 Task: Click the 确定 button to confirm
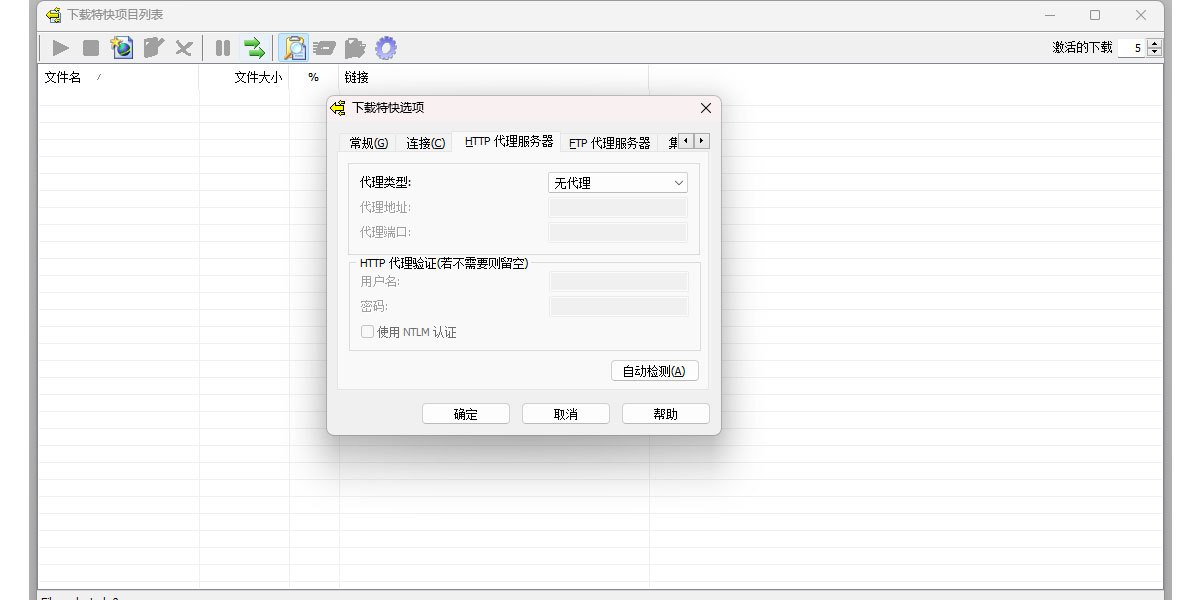pos(466,413)
